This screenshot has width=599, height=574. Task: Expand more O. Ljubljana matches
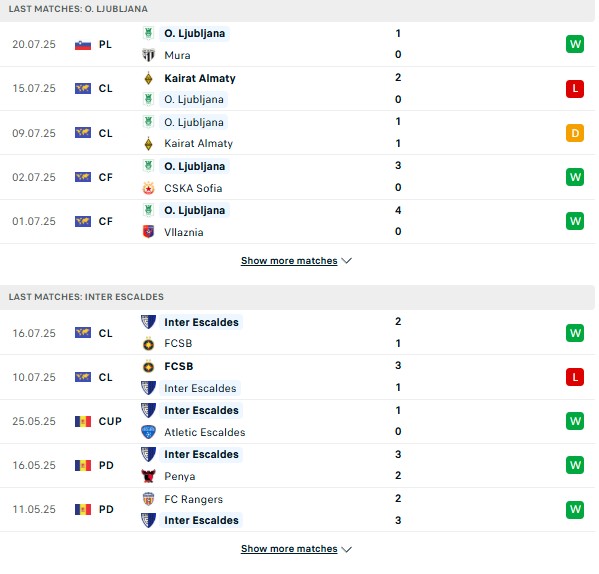(289, 260)
